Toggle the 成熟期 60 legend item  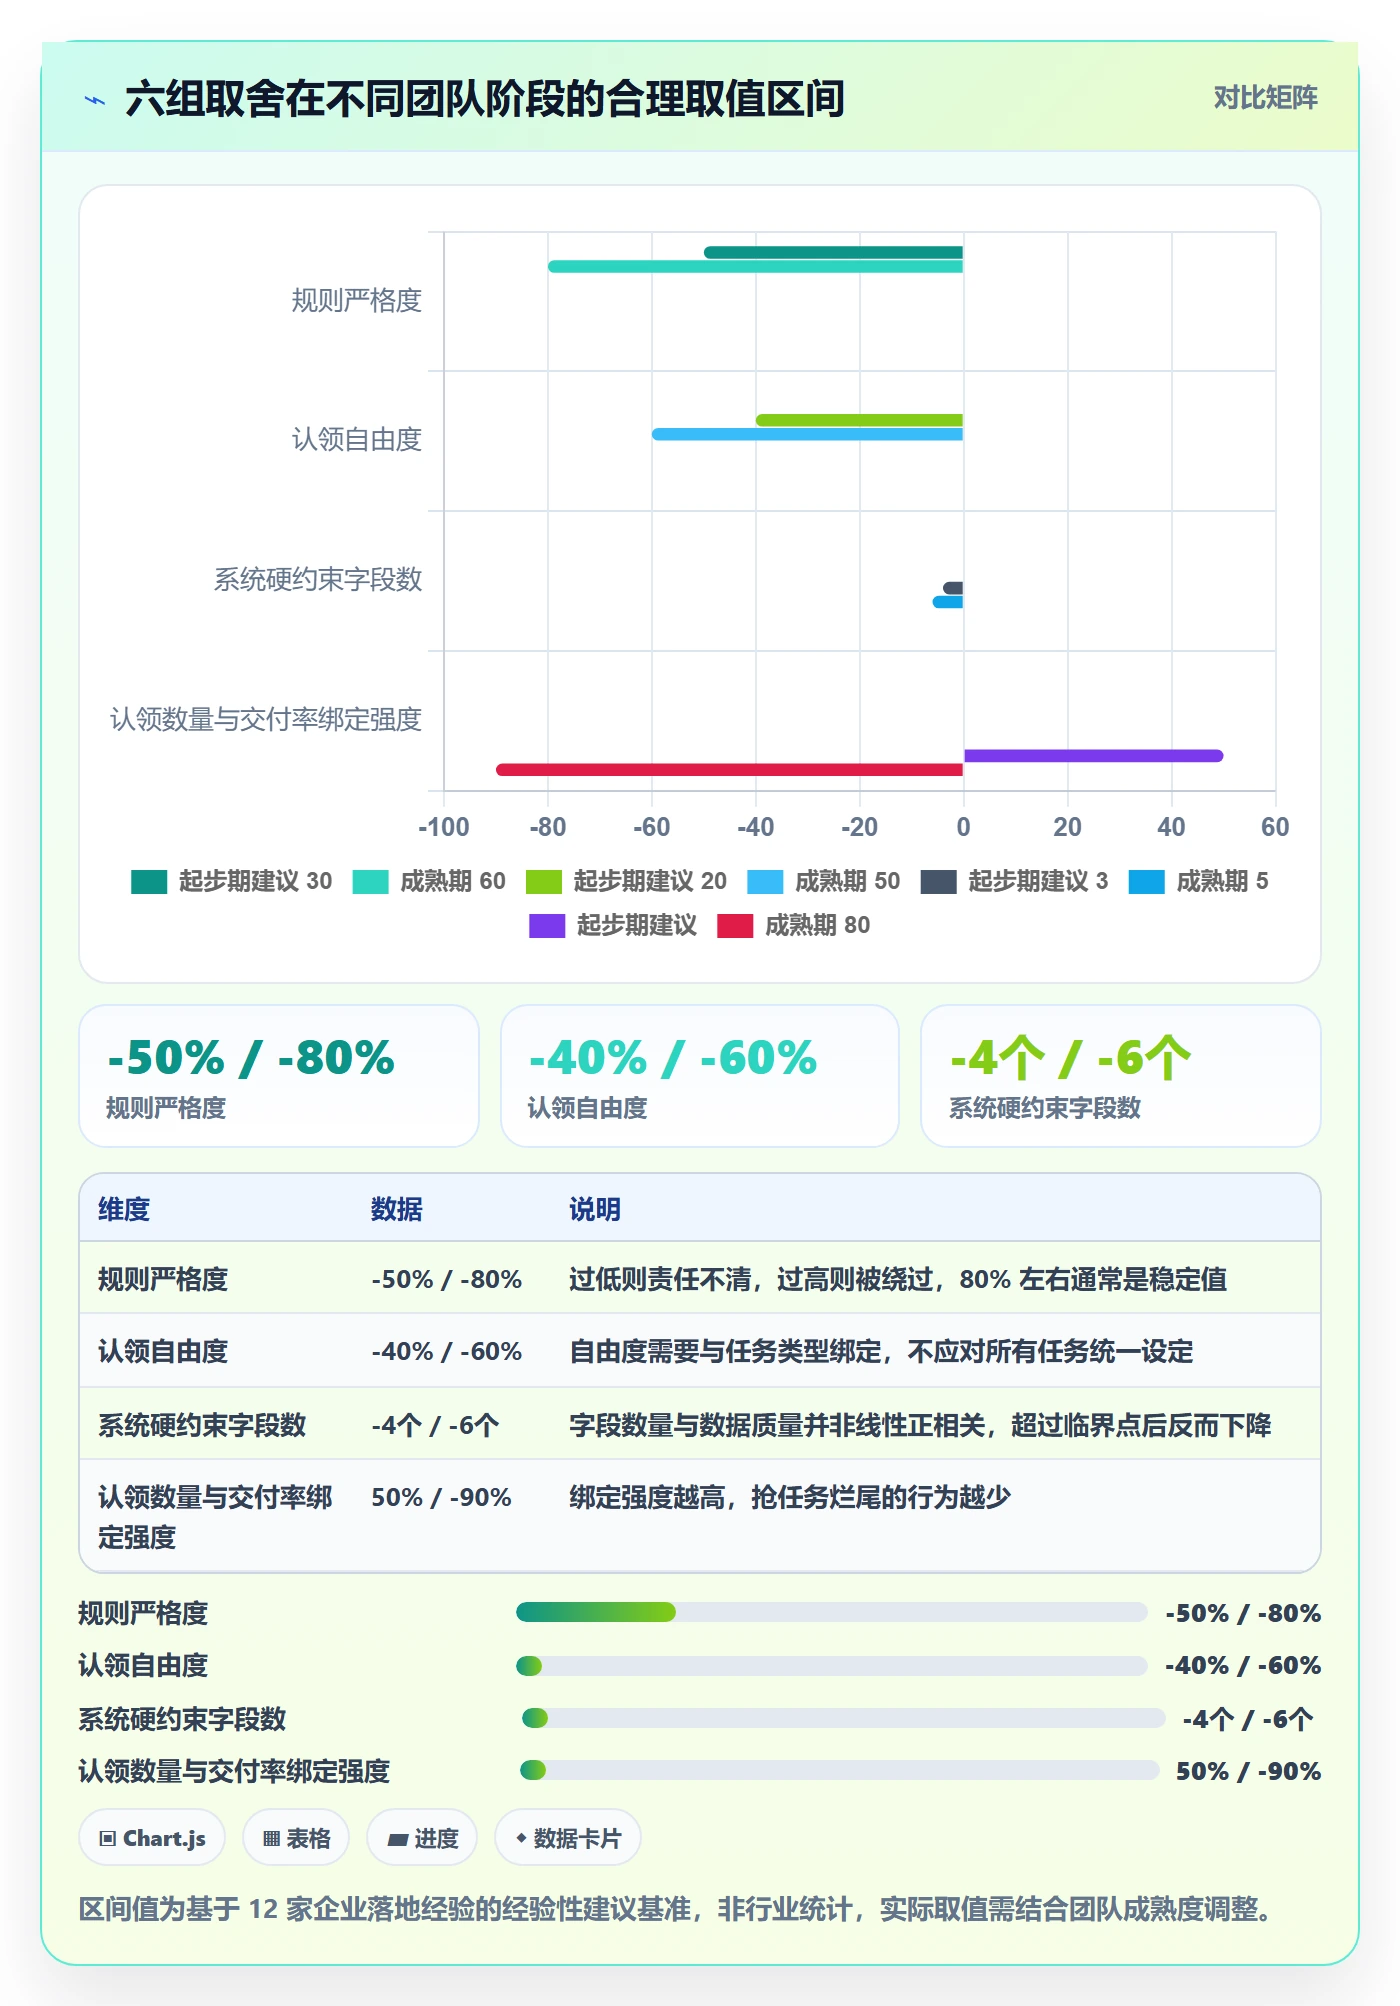point(429,881)
